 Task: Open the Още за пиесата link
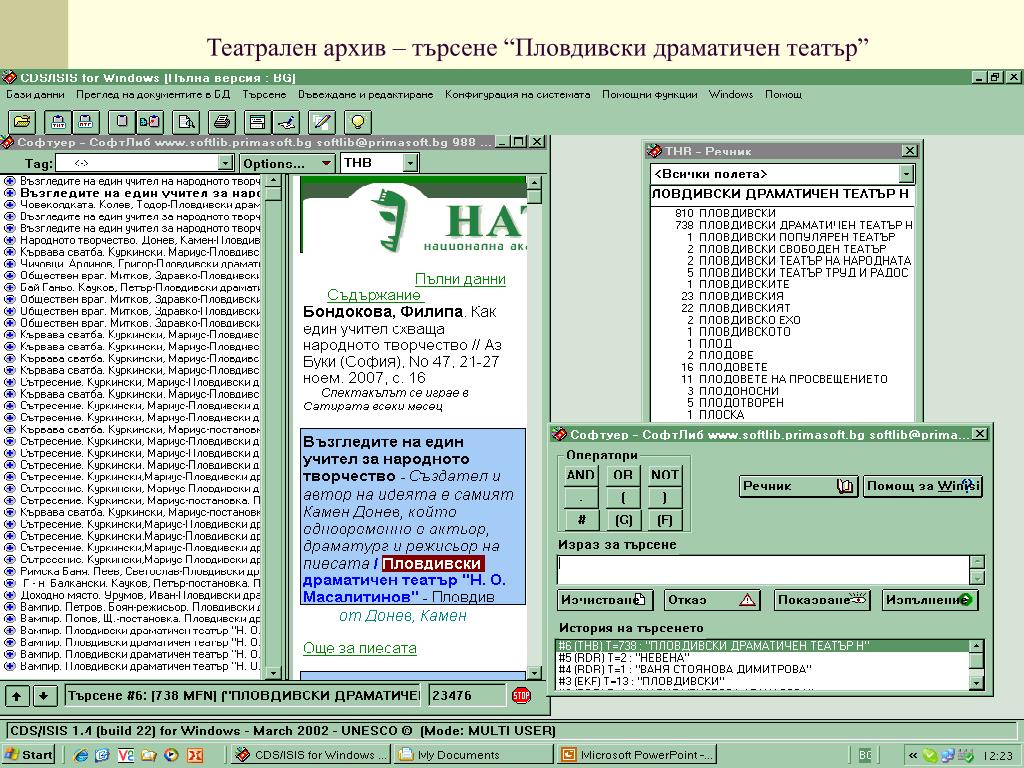pos(359,648)
